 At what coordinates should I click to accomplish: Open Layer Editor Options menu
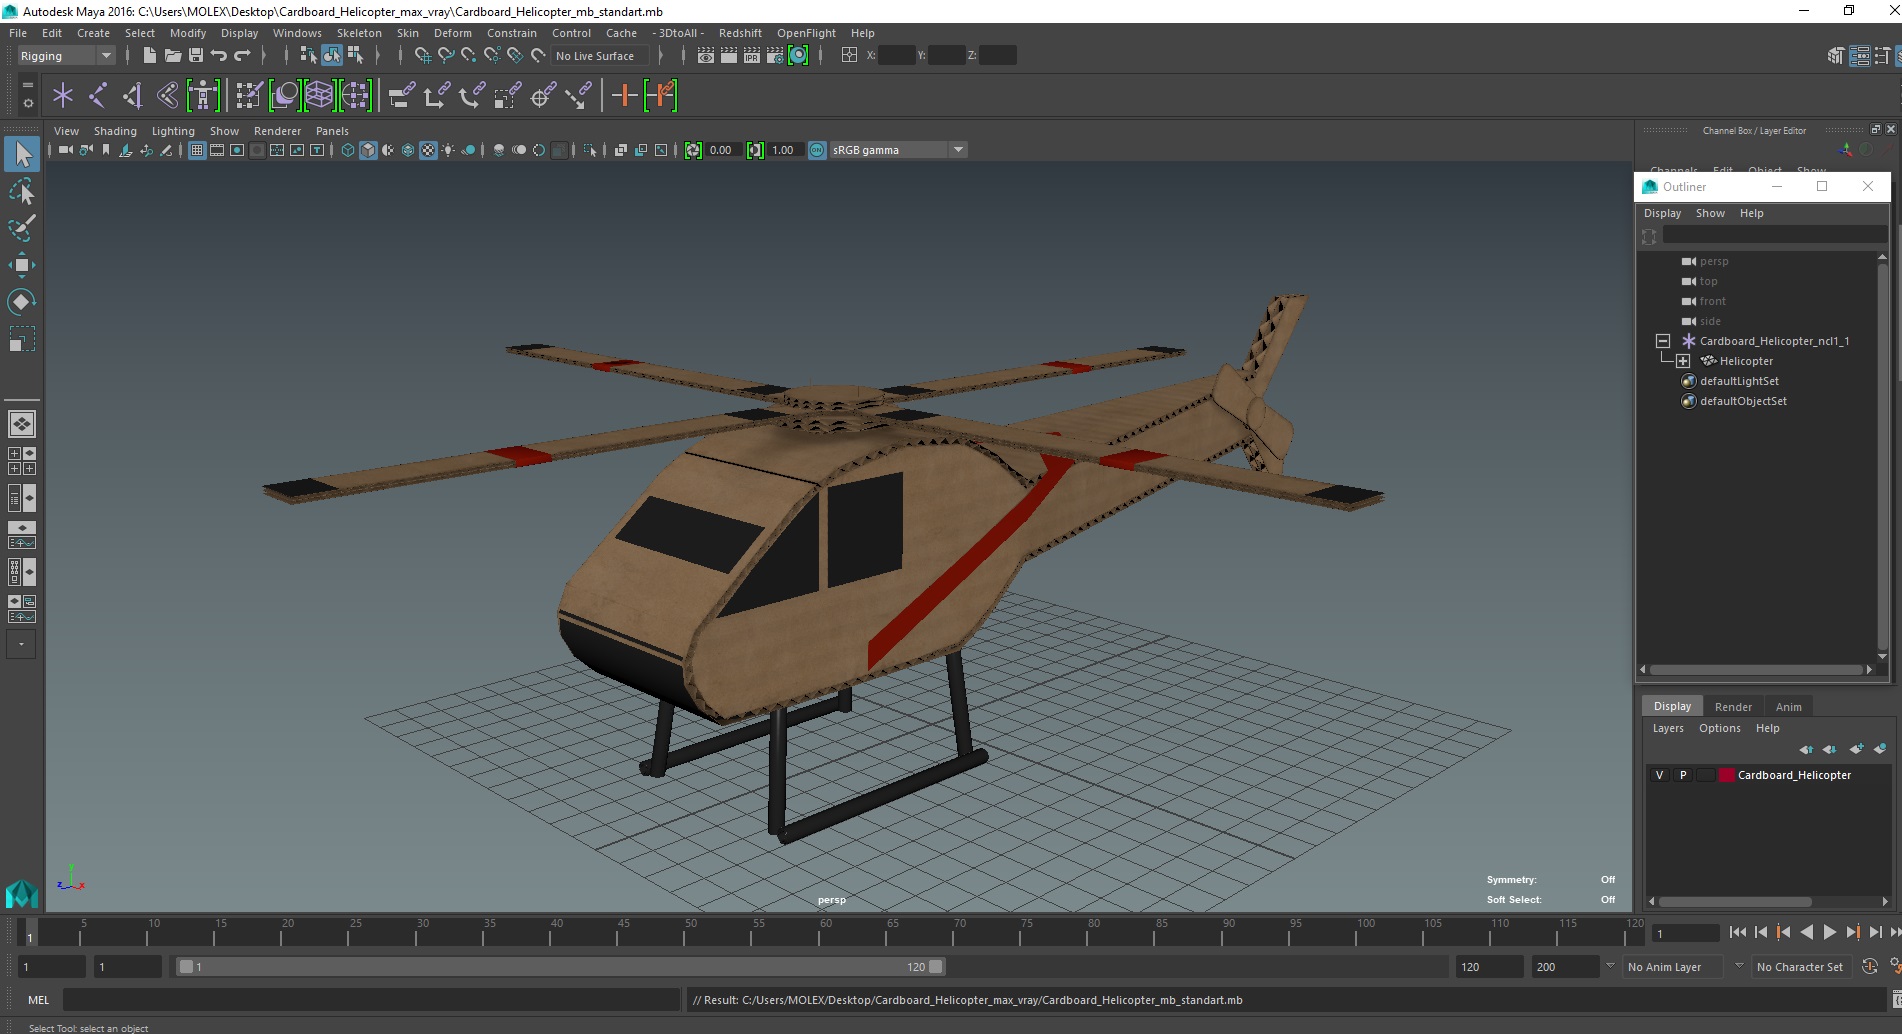[x=1719, y=728]
